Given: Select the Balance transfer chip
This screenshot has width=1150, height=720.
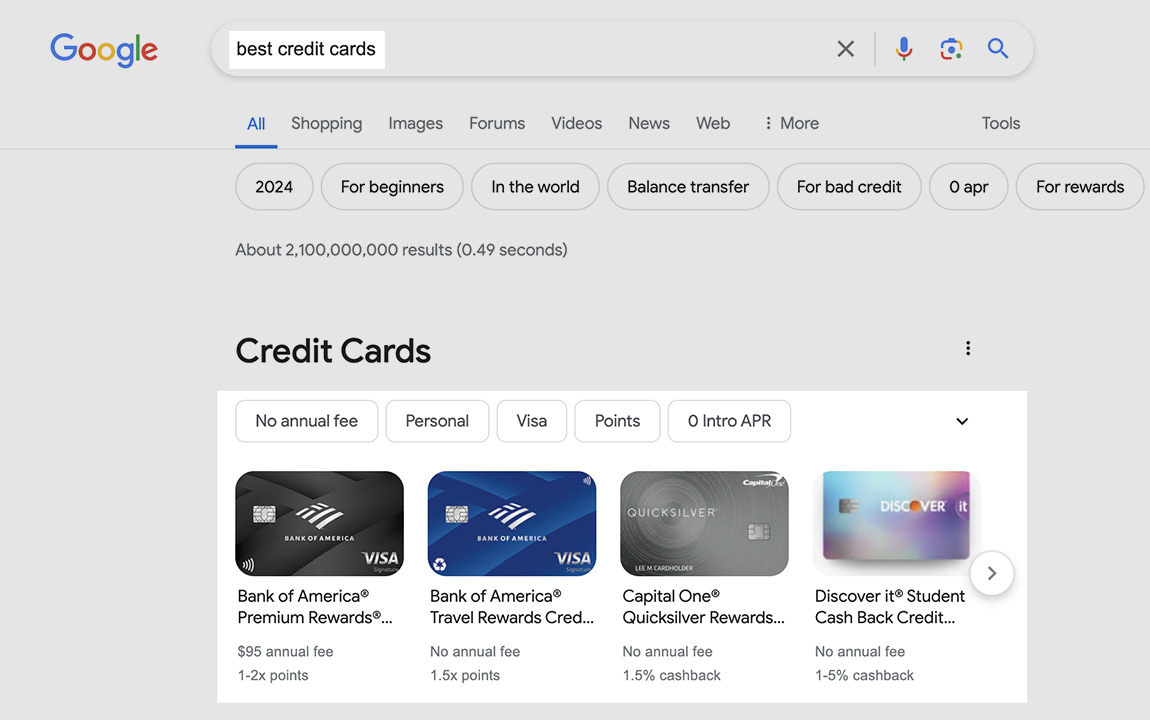Looking at the screenshot, I should [x=688, y=187].
